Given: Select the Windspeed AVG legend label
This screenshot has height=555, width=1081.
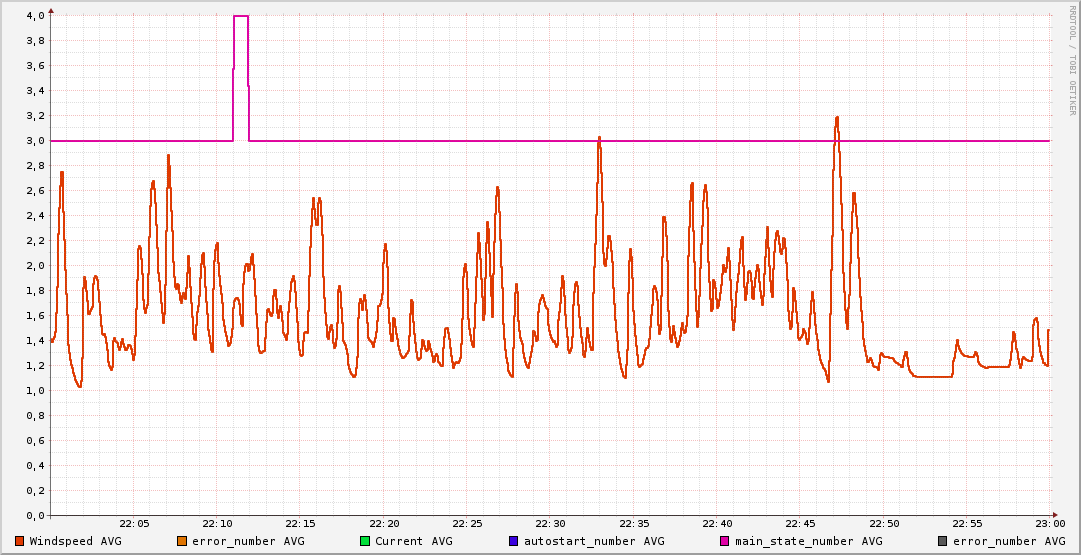Looking at the screenshot, I should tap(76, 541).
